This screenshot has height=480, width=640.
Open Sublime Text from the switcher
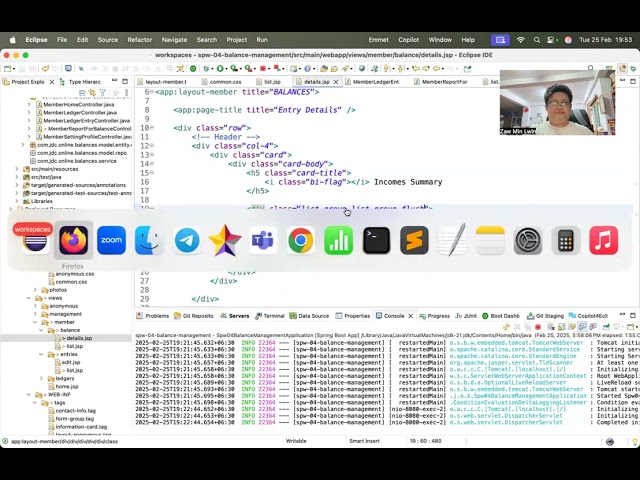(414, 240)
